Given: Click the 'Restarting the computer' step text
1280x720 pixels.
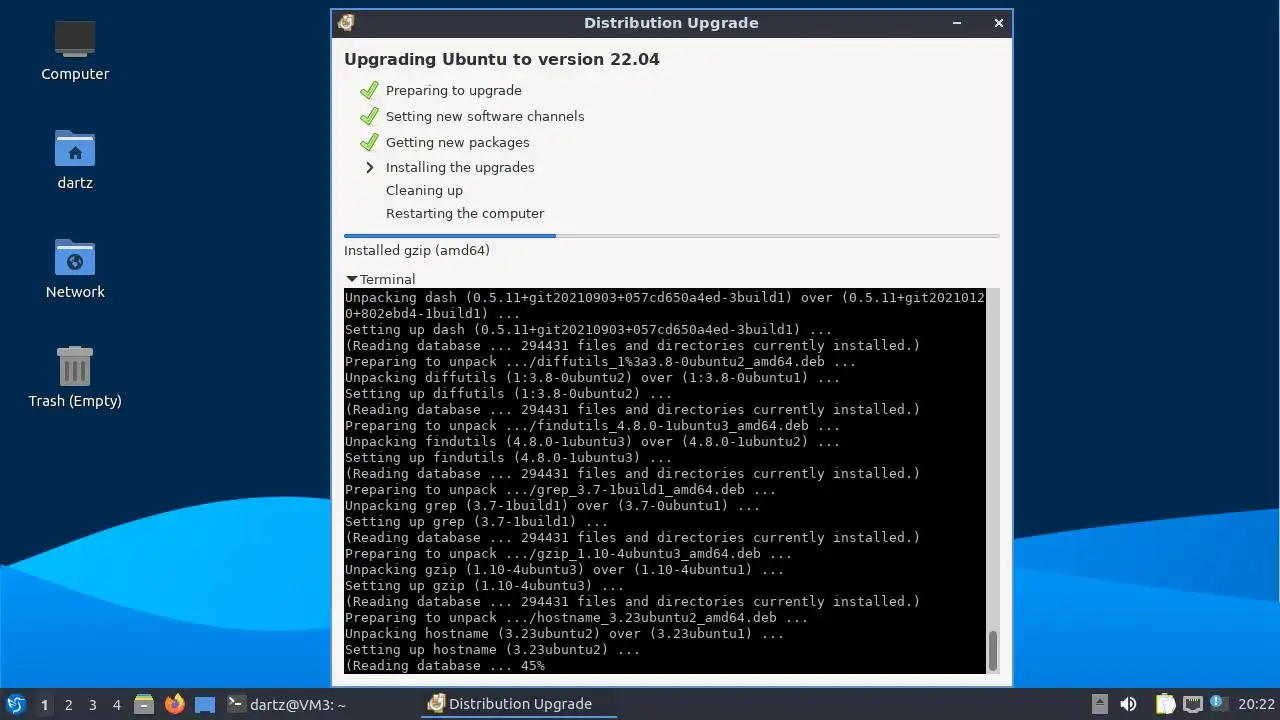Looking at the screenshot, I should tap(465, 213).
